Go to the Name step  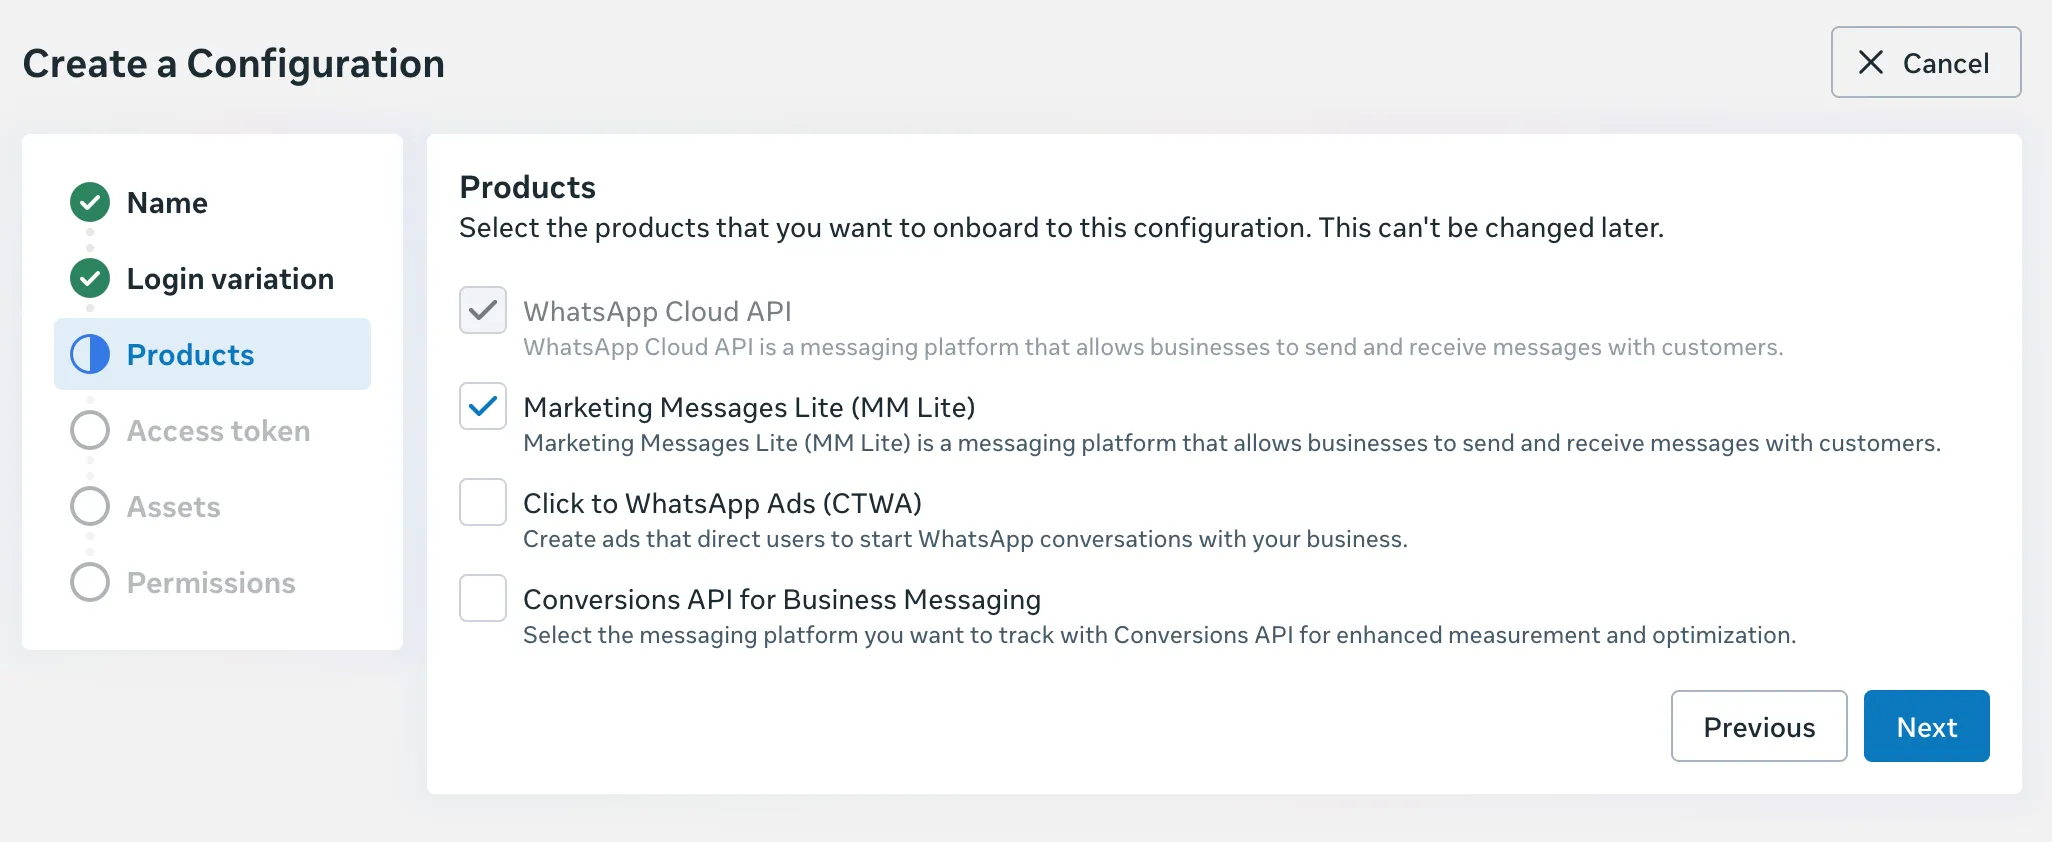pyautogui.click(x=167, y=203)
